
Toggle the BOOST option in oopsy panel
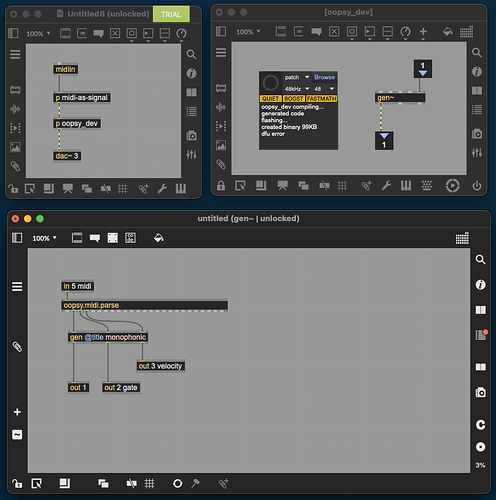[293, 99]
